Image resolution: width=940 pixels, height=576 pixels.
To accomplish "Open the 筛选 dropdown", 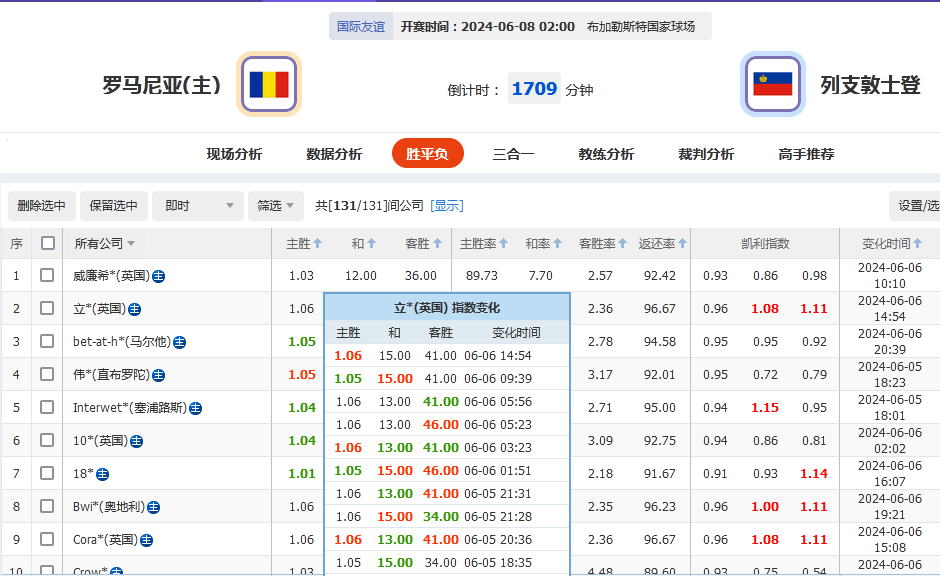I will coord(275,206).
